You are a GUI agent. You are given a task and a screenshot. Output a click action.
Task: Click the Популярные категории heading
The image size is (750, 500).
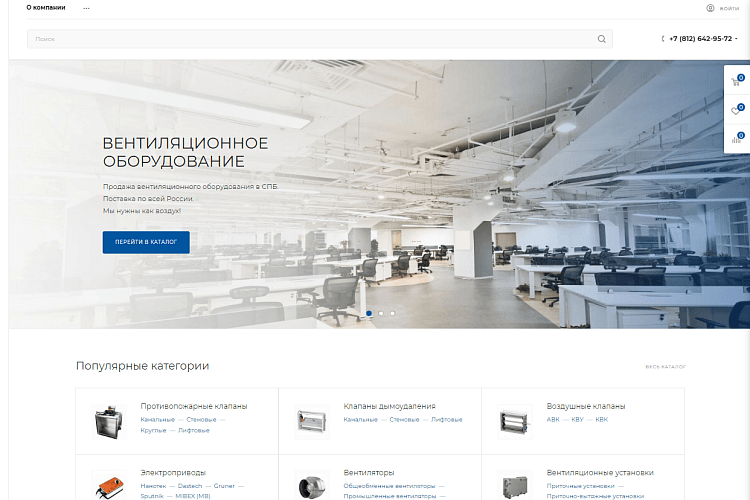tap(143, 366)
